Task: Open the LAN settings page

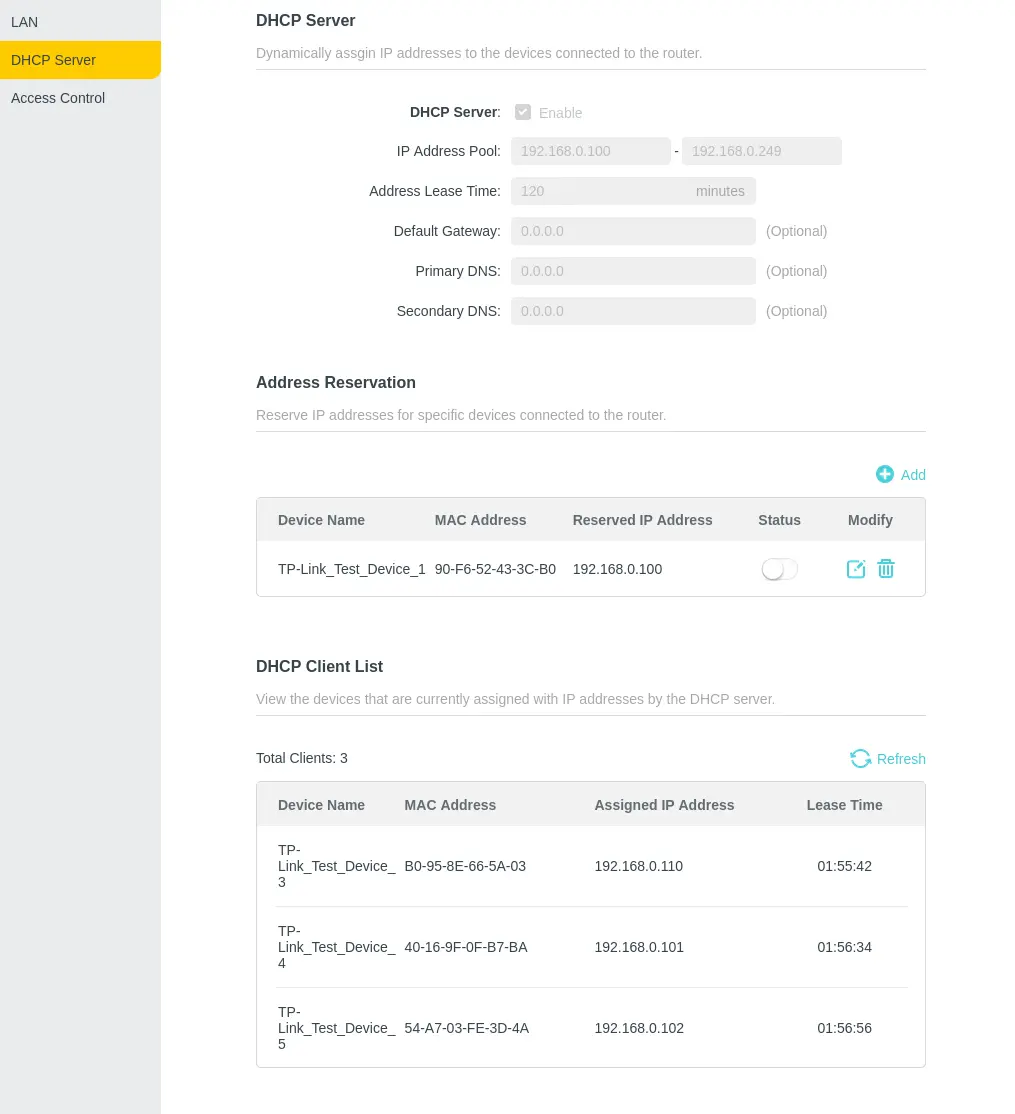Action: click(25, 22)
